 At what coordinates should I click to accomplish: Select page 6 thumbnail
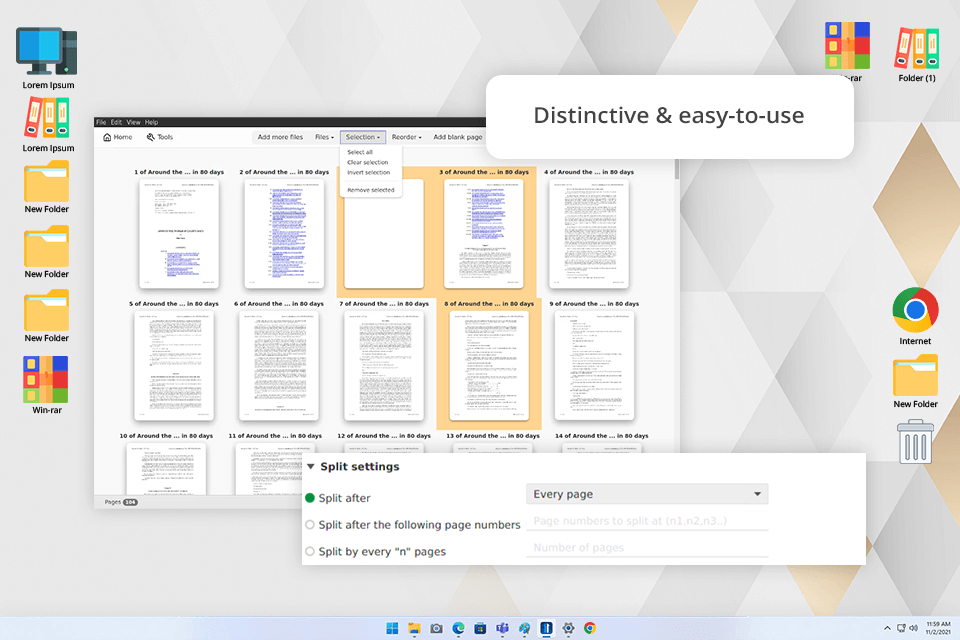click(x=279, y=366)
